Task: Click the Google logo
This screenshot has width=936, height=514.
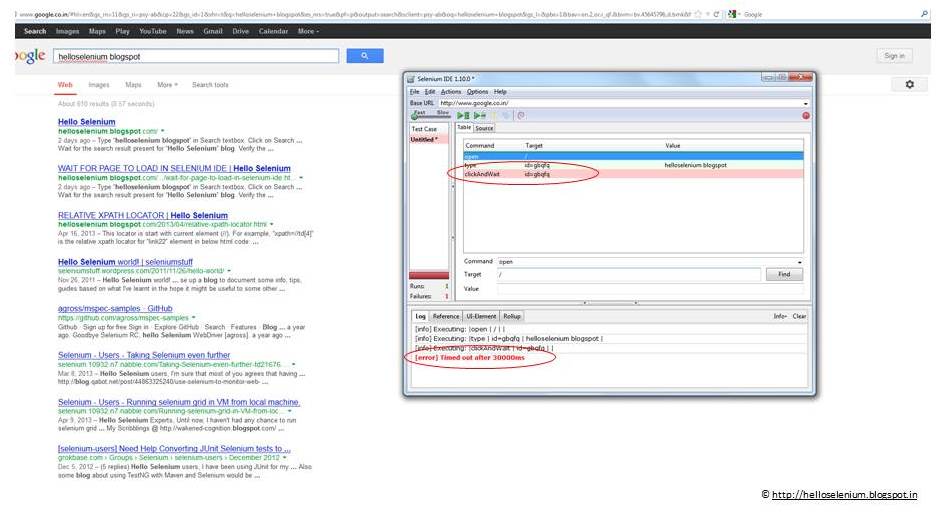Action: 30,56
